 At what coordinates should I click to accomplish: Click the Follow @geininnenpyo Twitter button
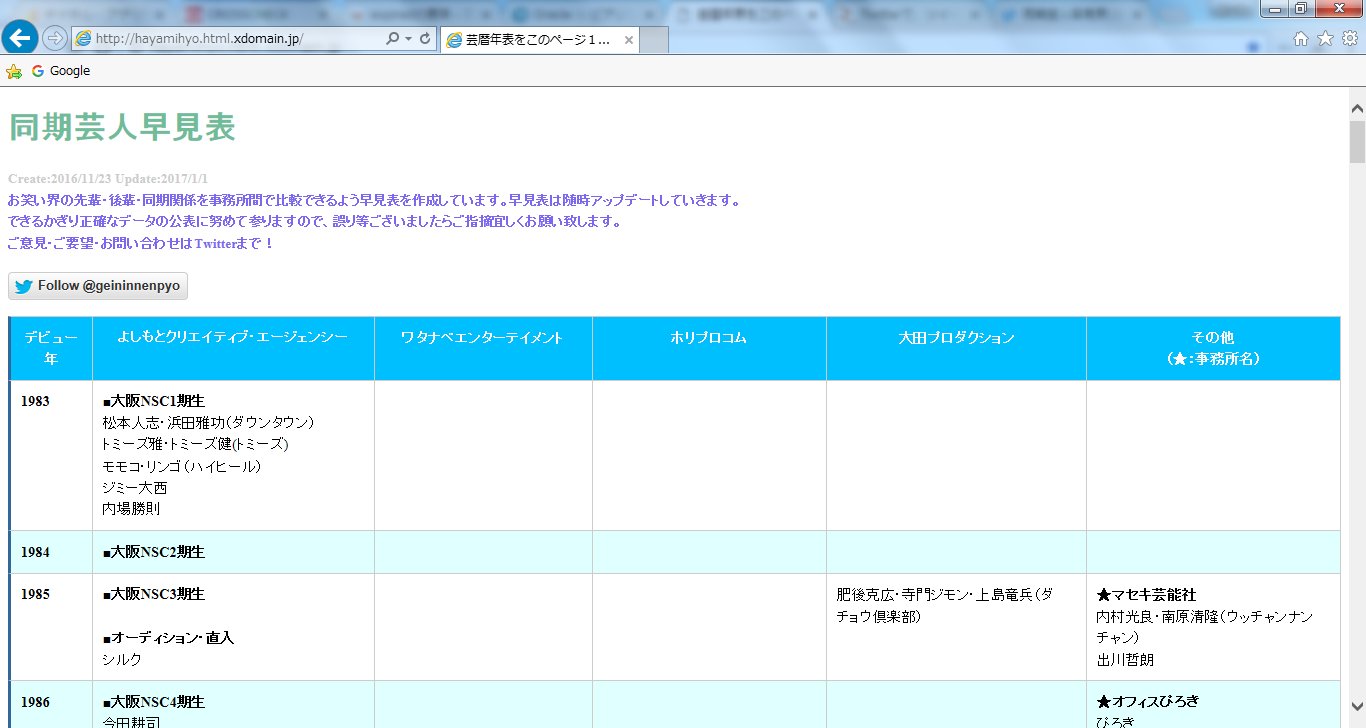[98, 286]
